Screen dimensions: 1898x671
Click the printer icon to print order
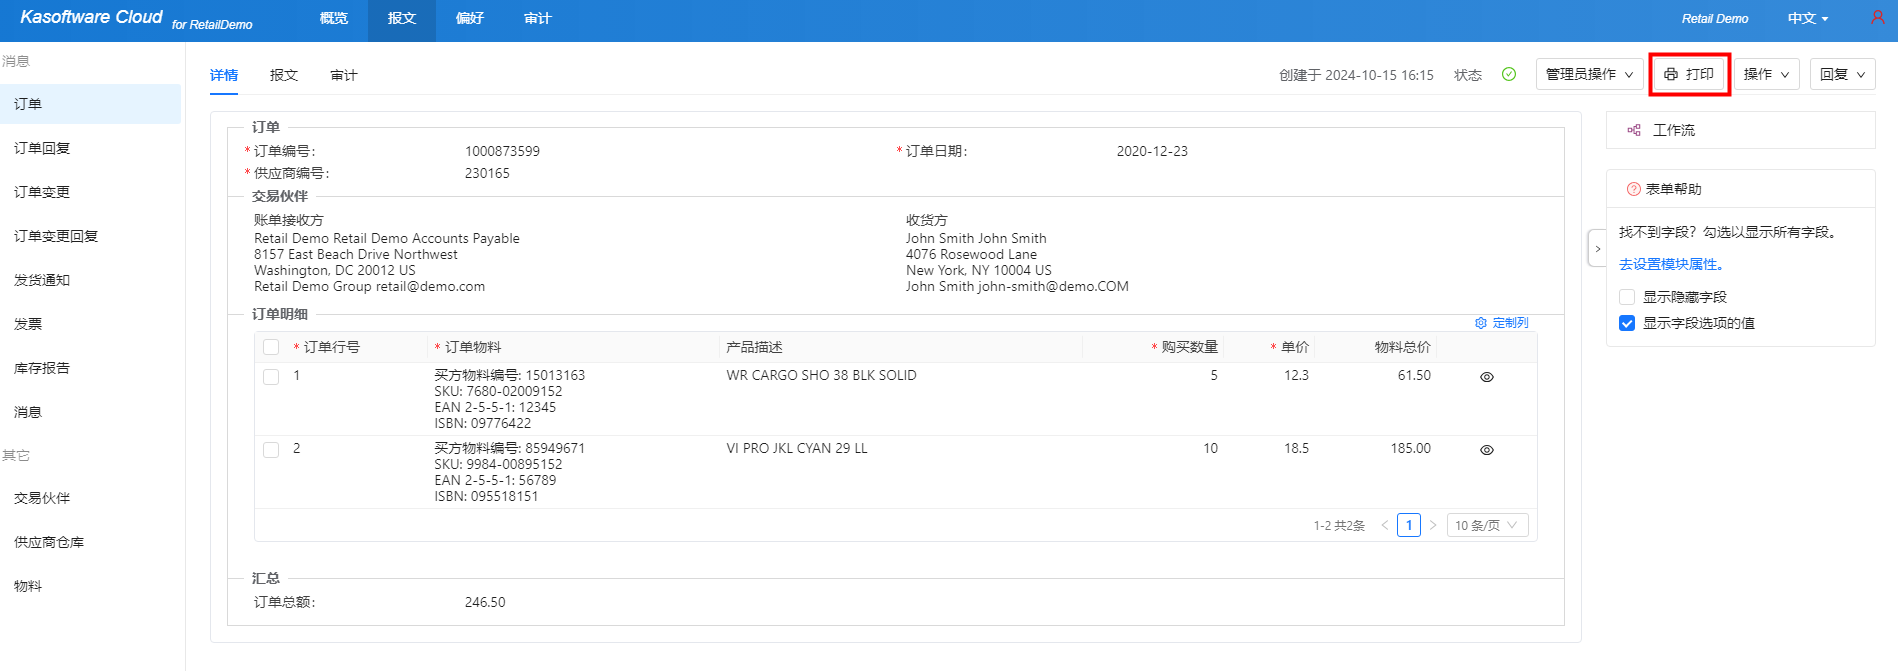pyautogui.click(x=1671, y=74)
